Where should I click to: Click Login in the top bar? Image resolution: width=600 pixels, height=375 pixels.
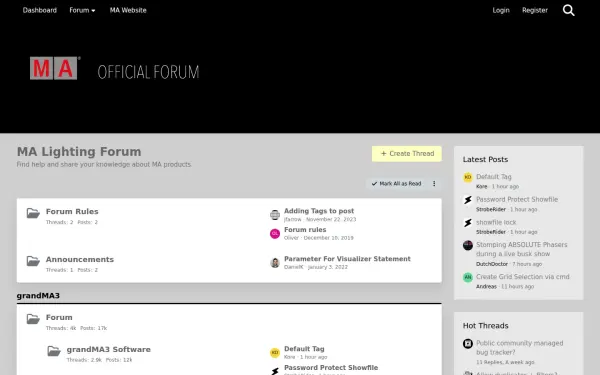pos(501,10)
